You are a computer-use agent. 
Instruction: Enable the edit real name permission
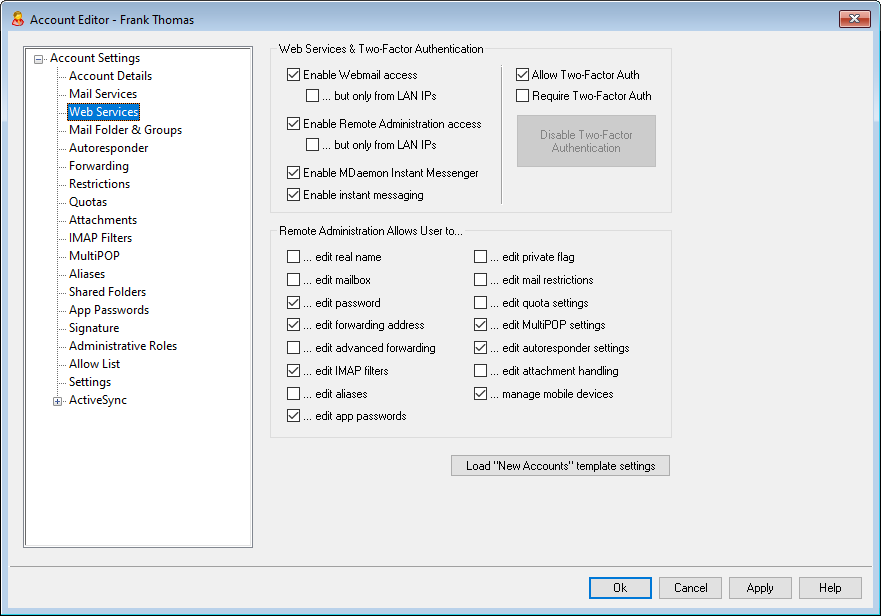tap(294, 257)
